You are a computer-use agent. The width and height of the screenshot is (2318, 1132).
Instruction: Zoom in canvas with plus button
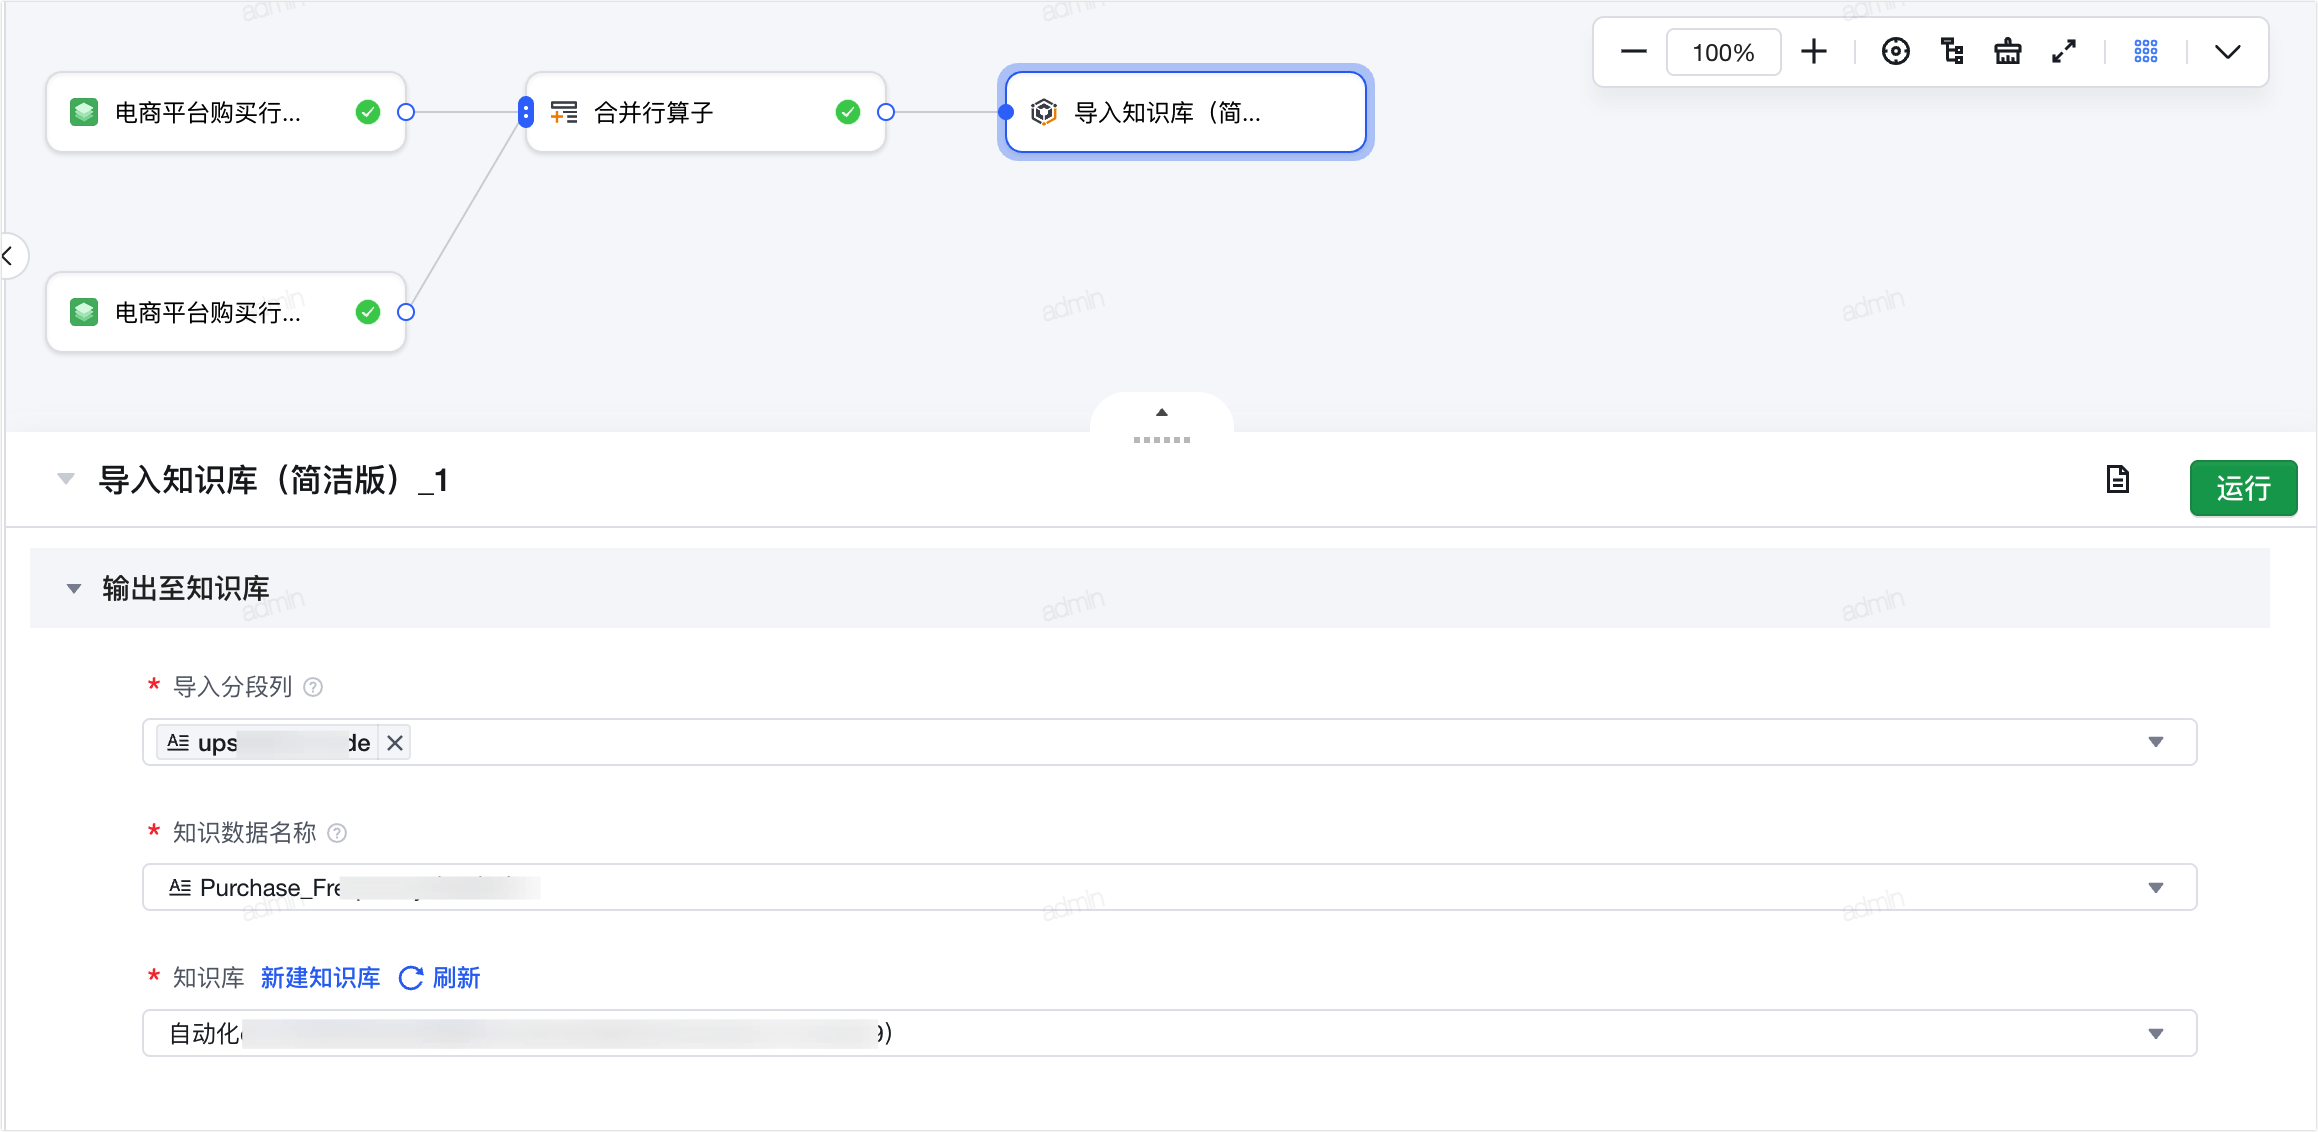(x=1813, y=52)
